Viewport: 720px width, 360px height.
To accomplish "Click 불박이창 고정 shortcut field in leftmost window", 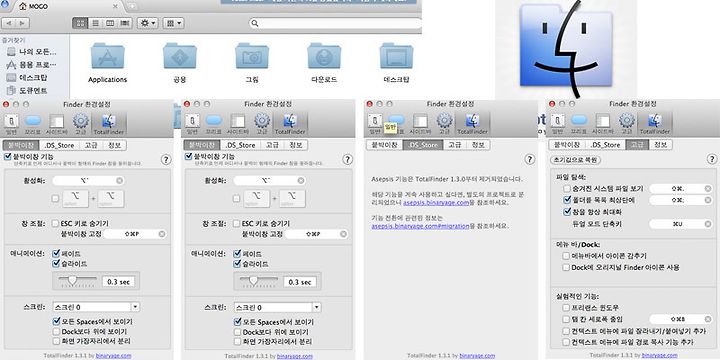I will 135,234.
